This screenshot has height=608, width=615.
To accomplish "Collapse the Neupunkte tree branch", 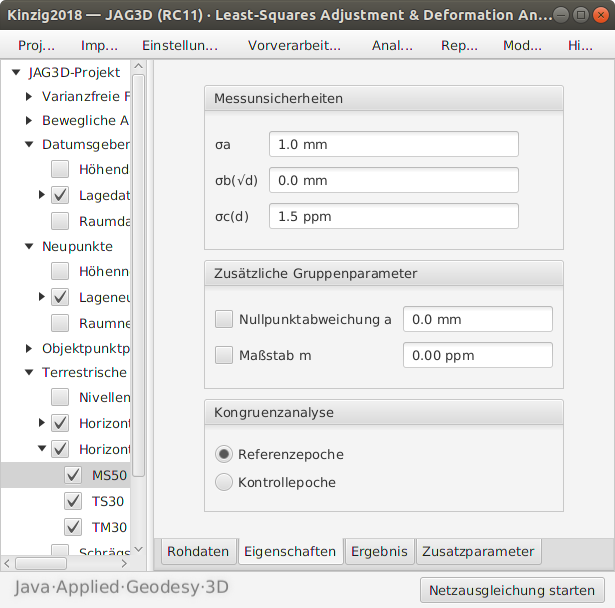I will coord(29,246).
